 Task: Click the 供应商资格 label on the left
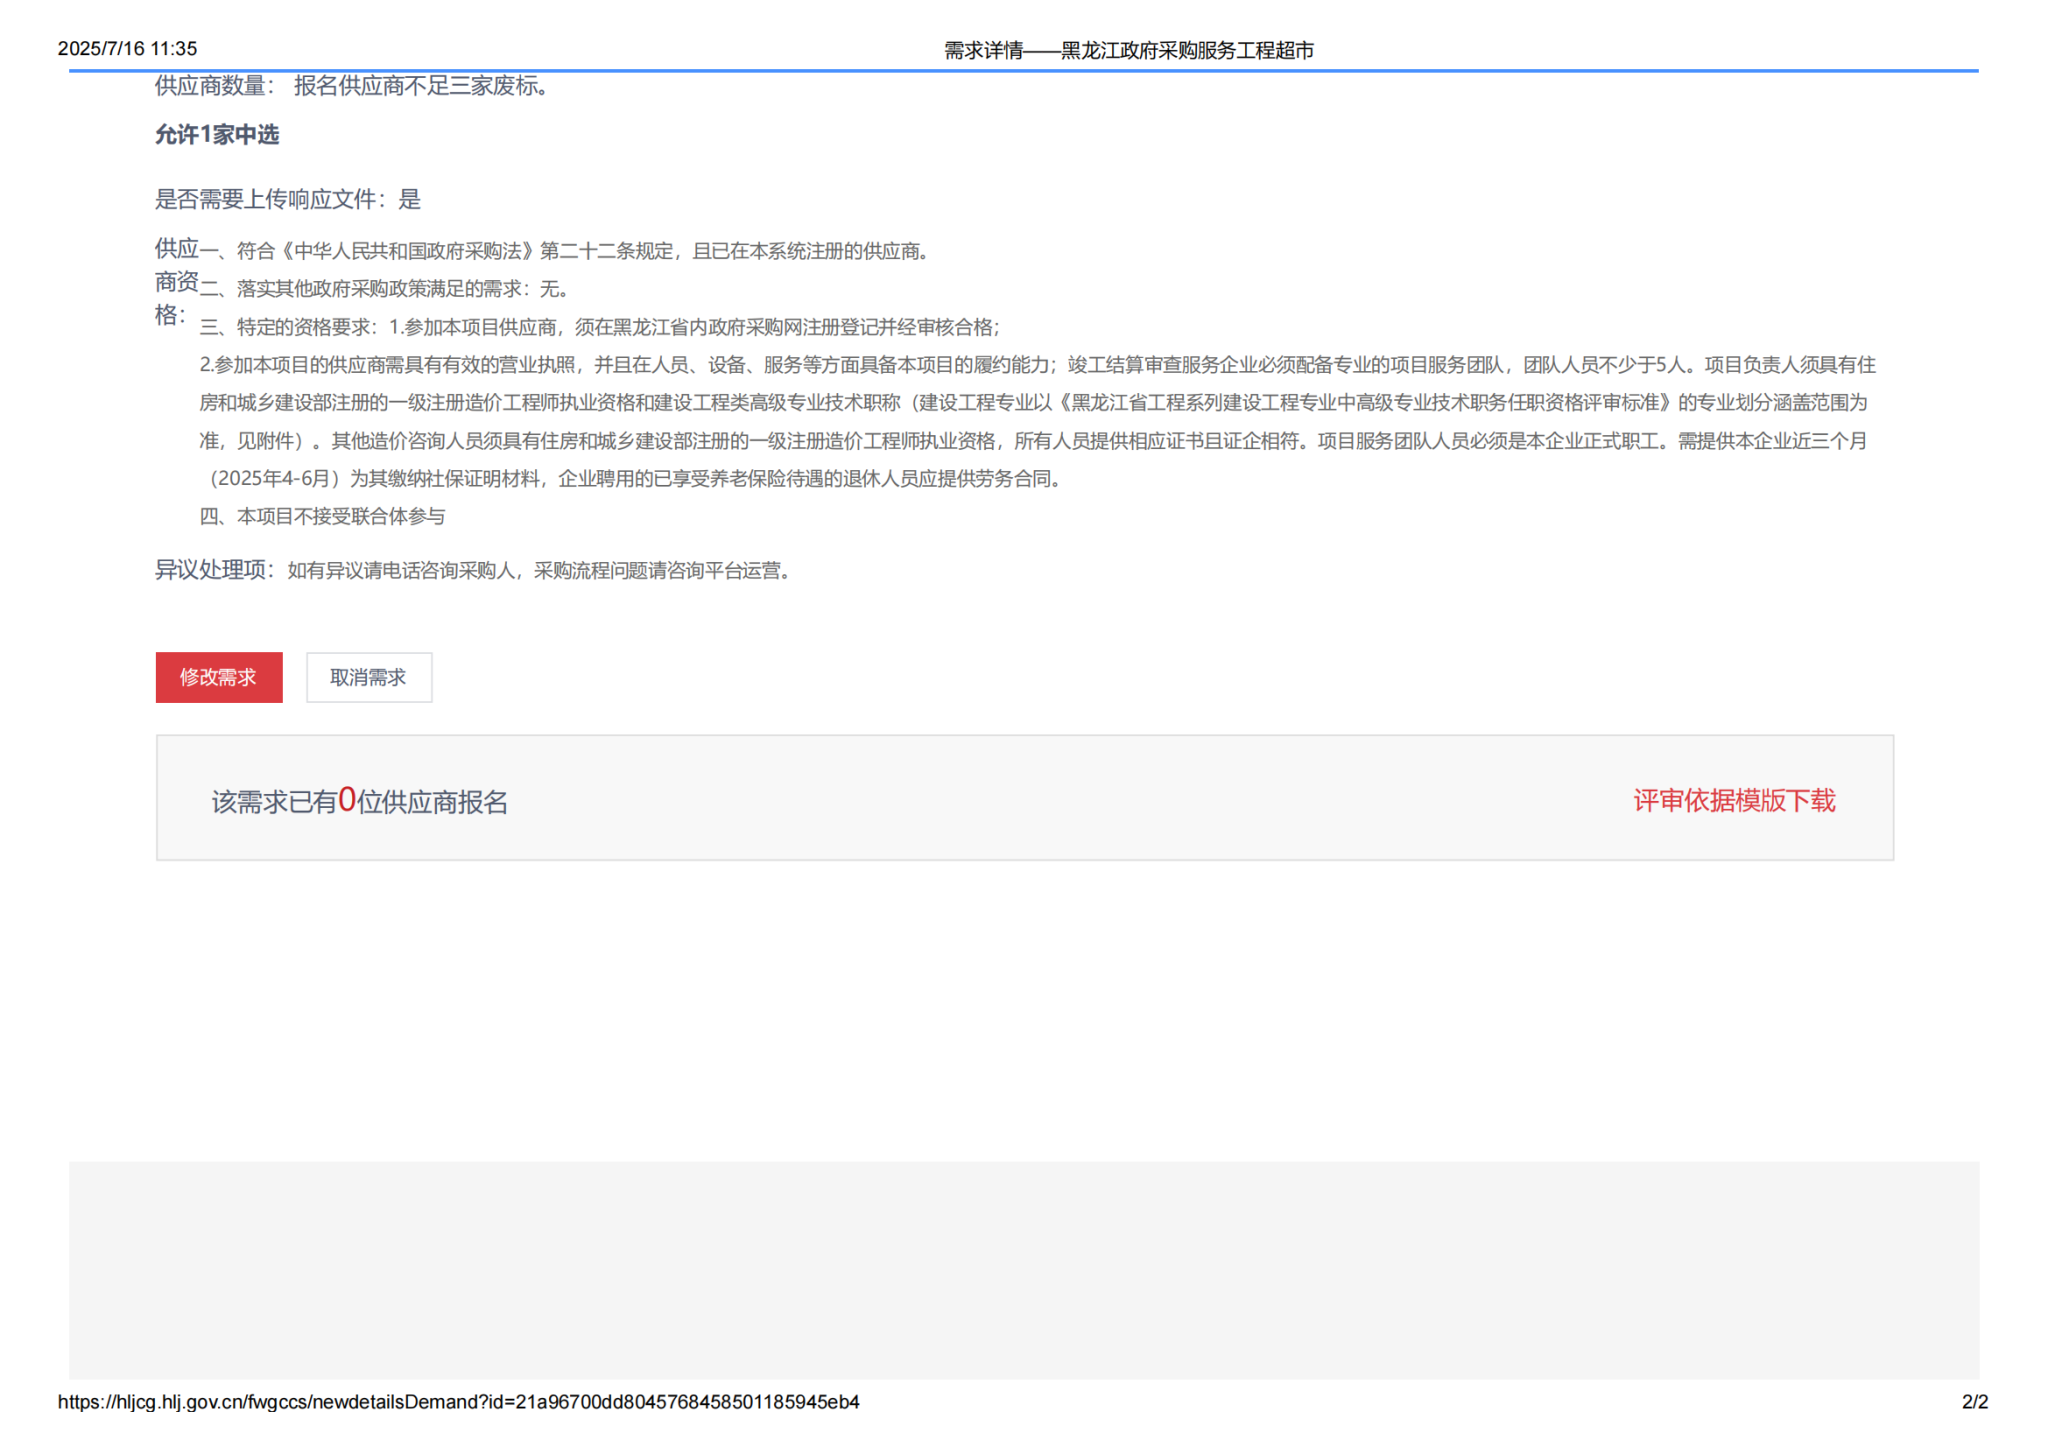[175, 282]
